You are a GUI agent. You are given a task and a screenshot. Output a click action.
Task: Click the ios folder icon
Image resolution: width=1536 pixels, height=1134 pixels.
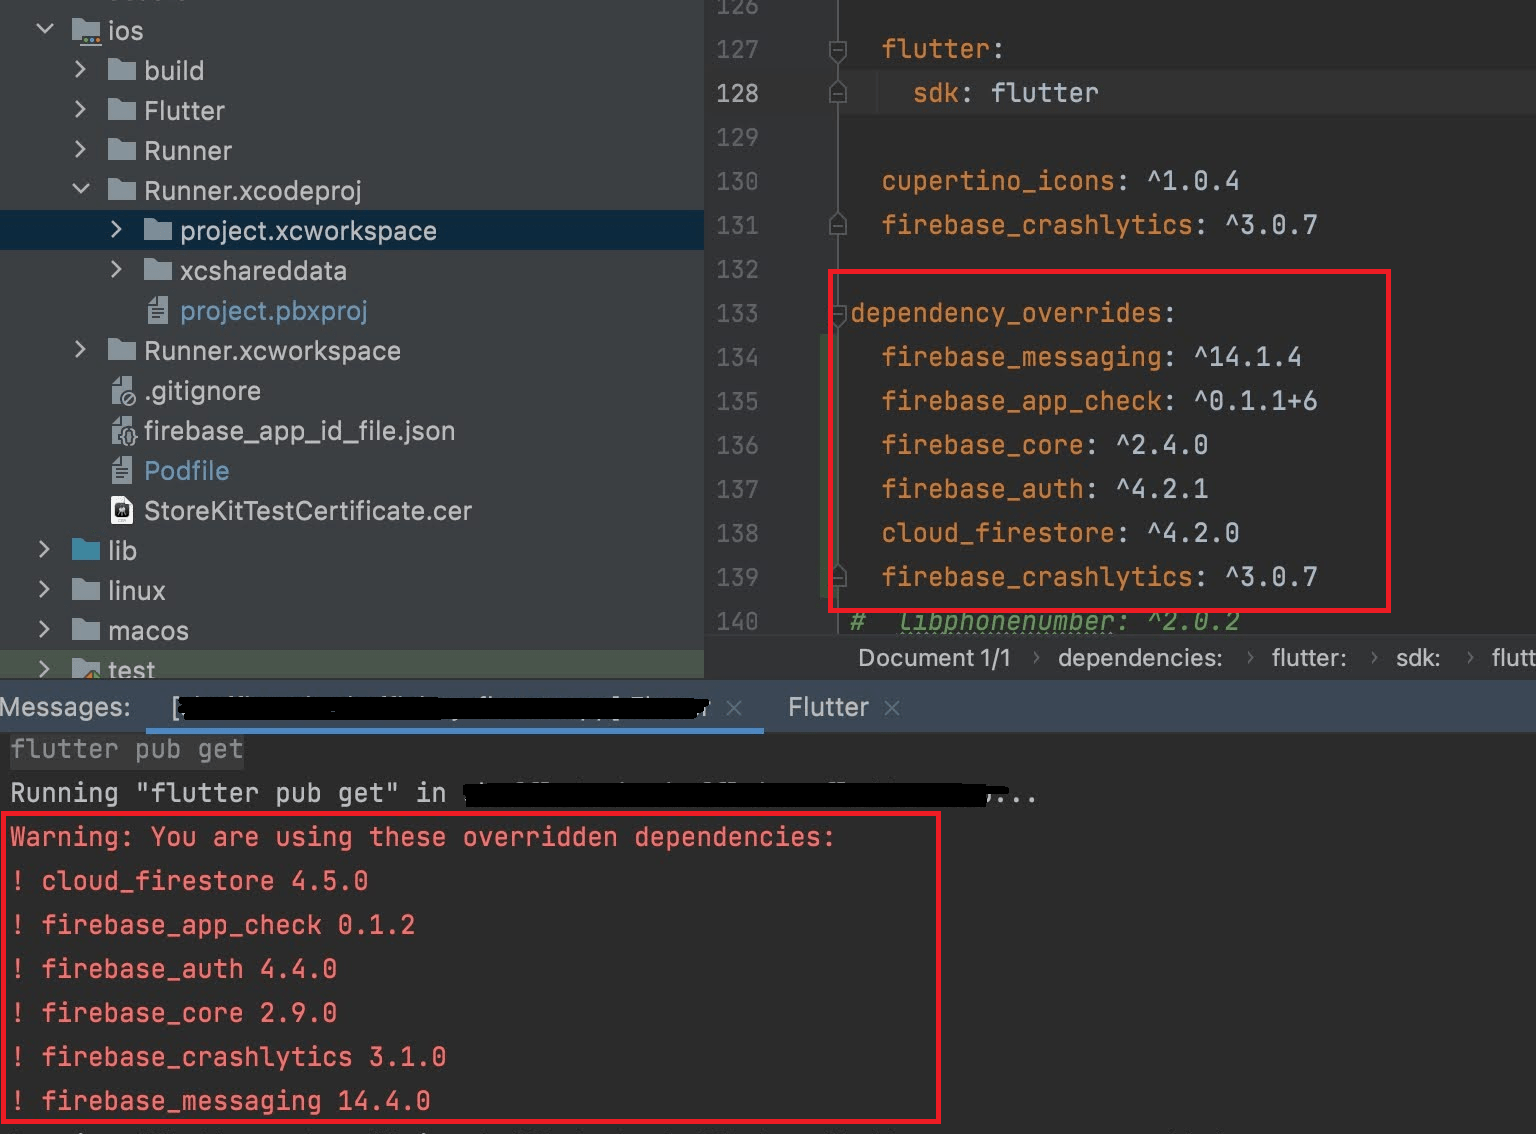coord(87,31)
